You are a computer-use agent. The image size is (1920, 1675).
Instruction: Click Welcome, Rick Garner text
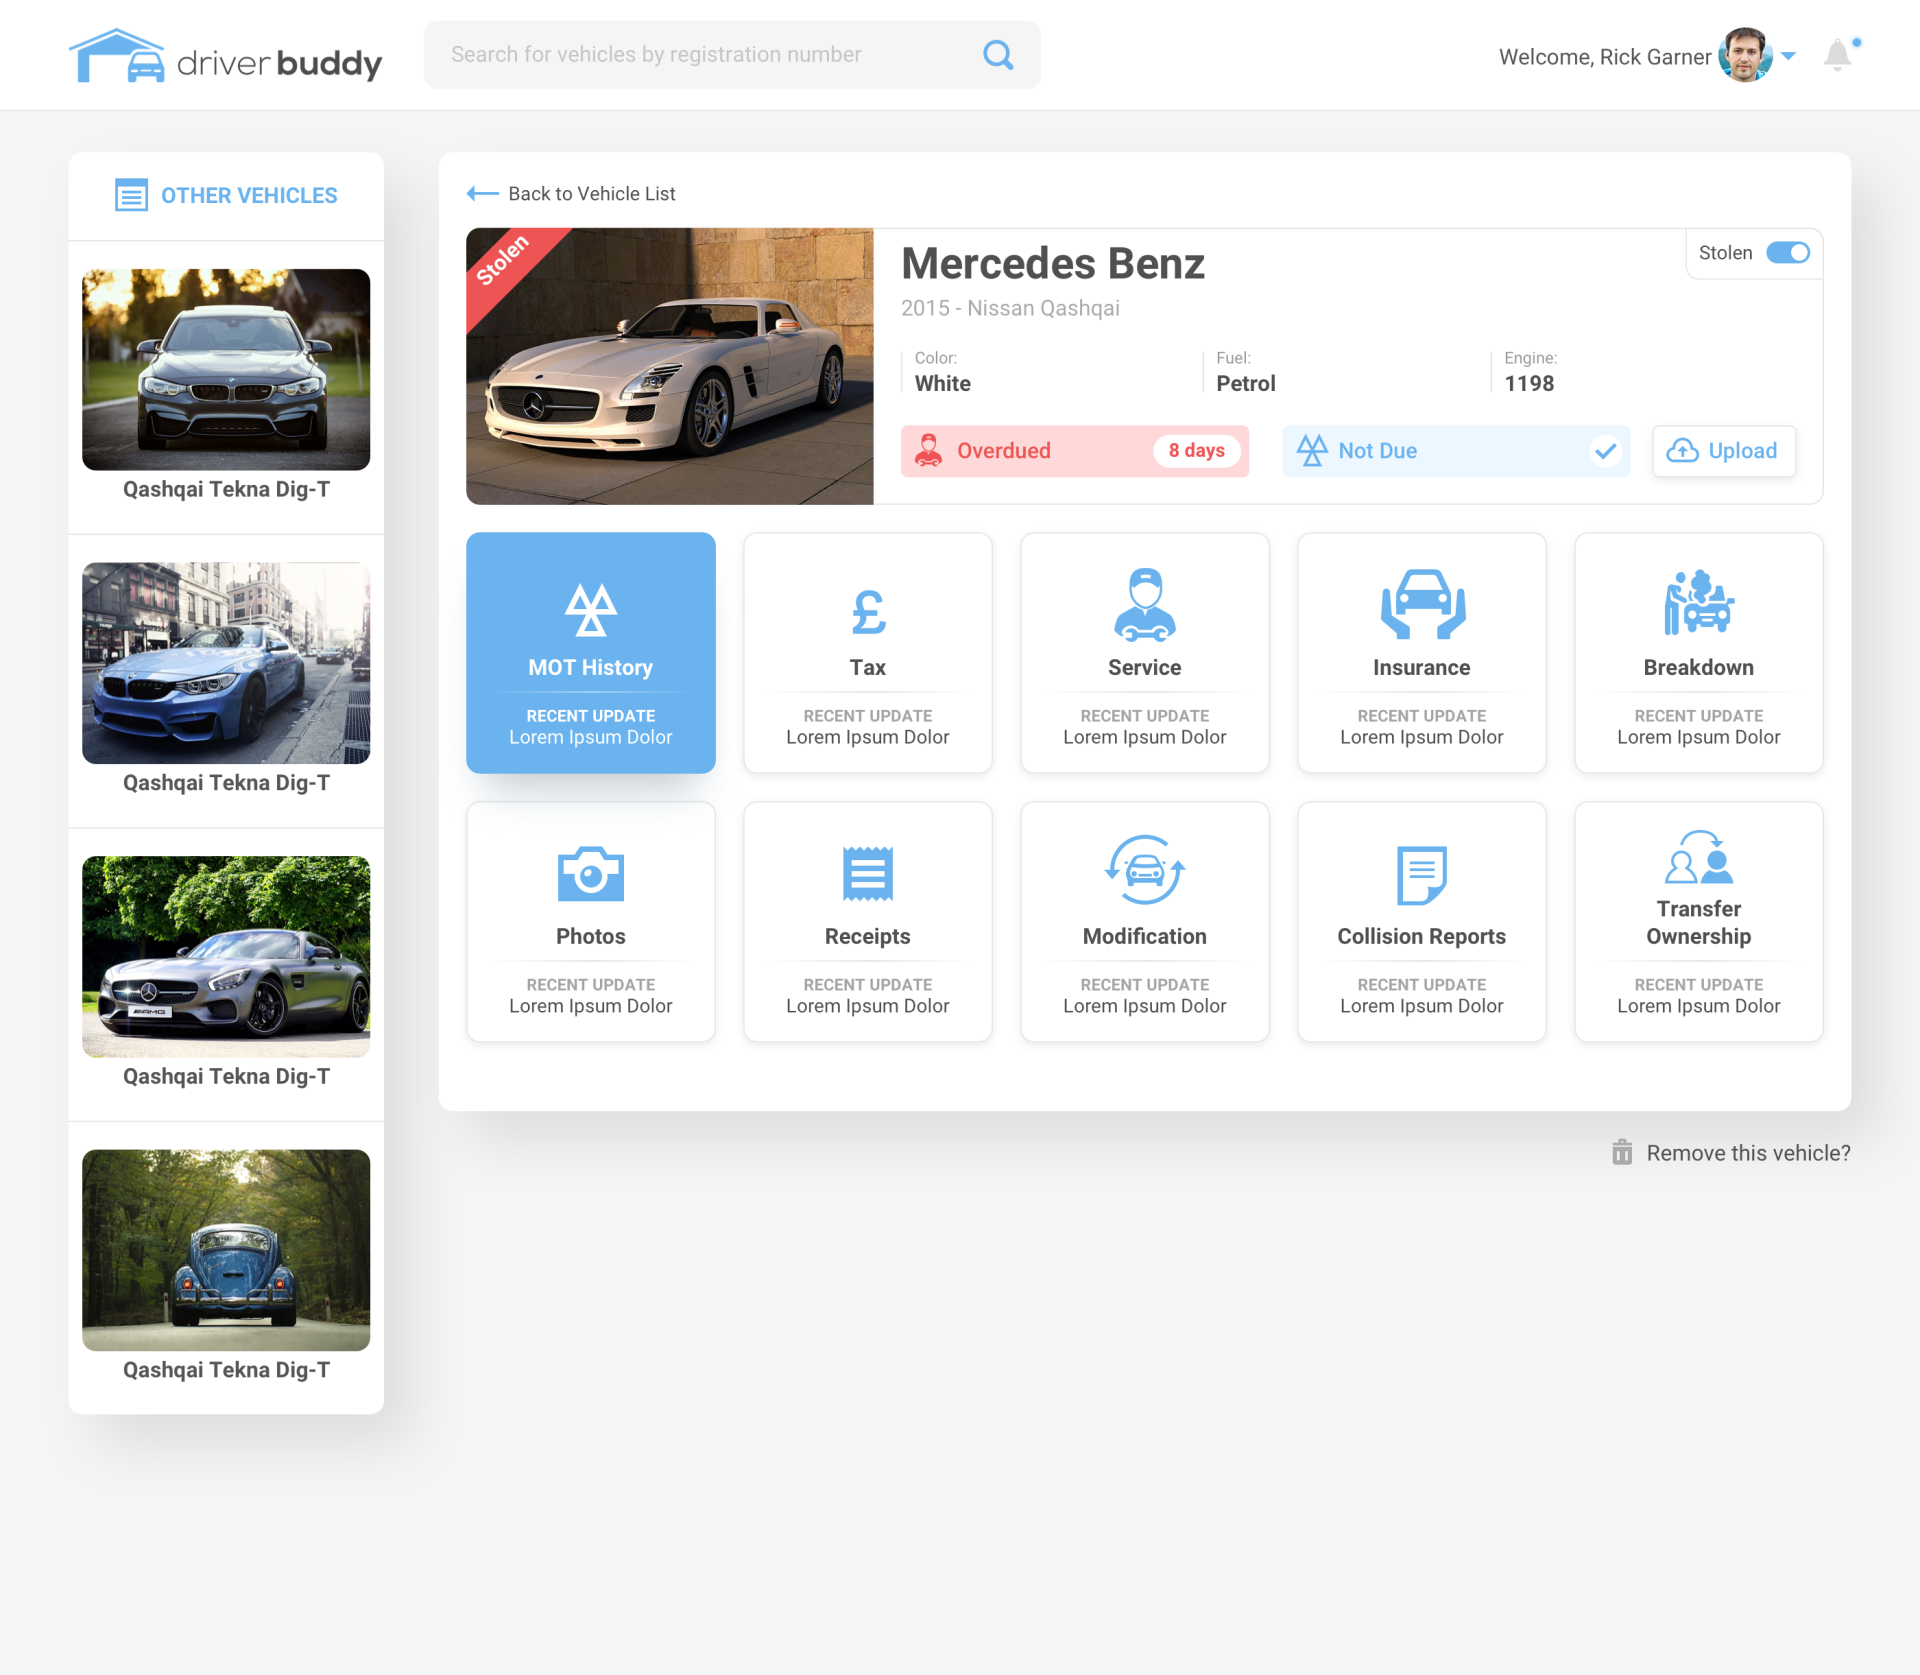click(1605, 57)
